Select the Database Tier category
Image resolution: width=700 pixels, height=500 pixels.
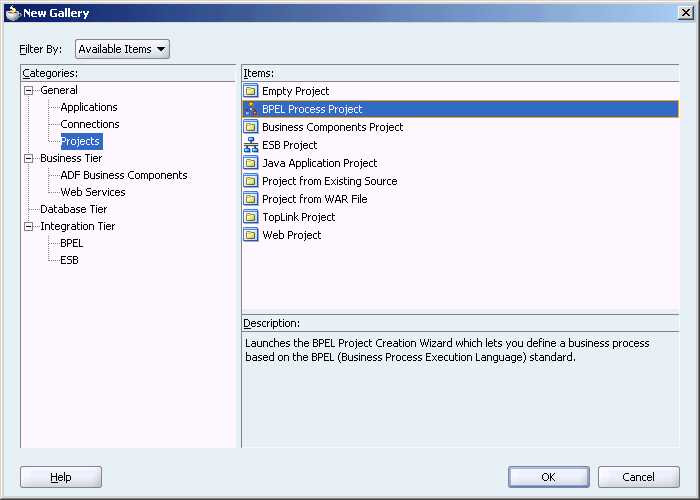pyautogui.click(x=73, y=209)
